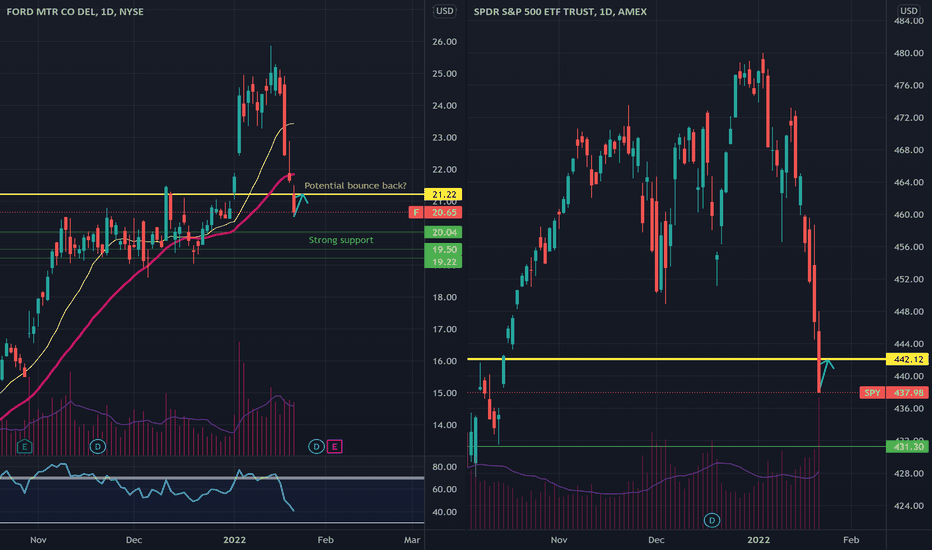Click the 25.00 tick on Ford price axis
This screenshot has height=550, width=932.
coord(445,74)
